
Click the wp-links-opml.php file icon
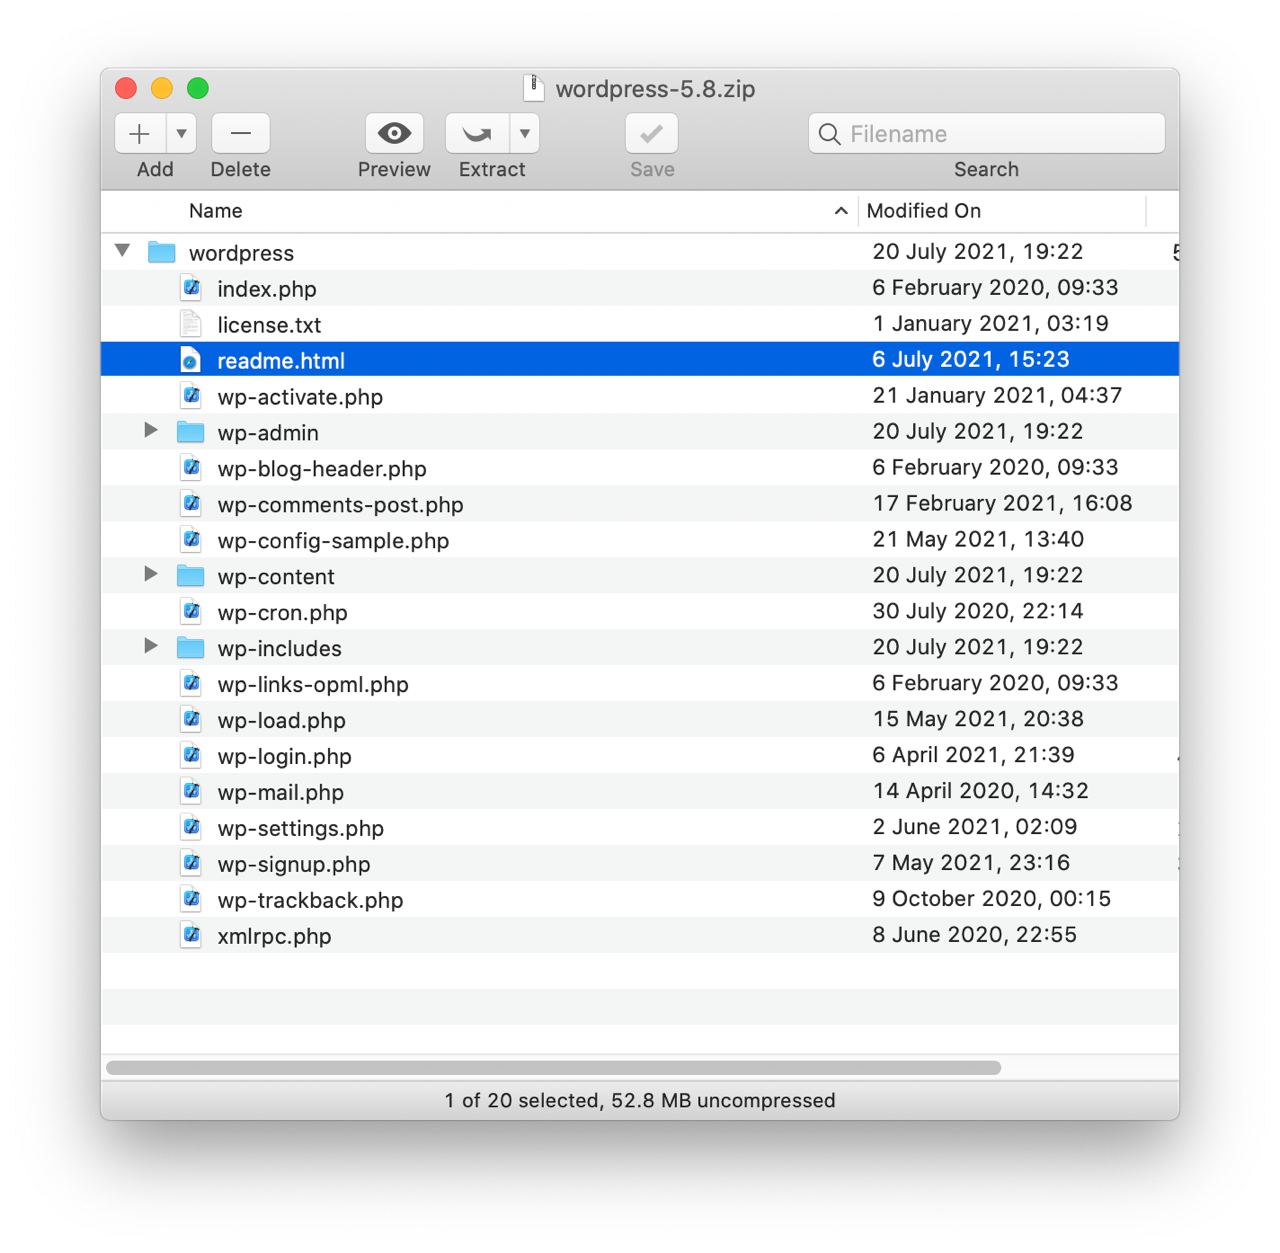pos(190,684)
